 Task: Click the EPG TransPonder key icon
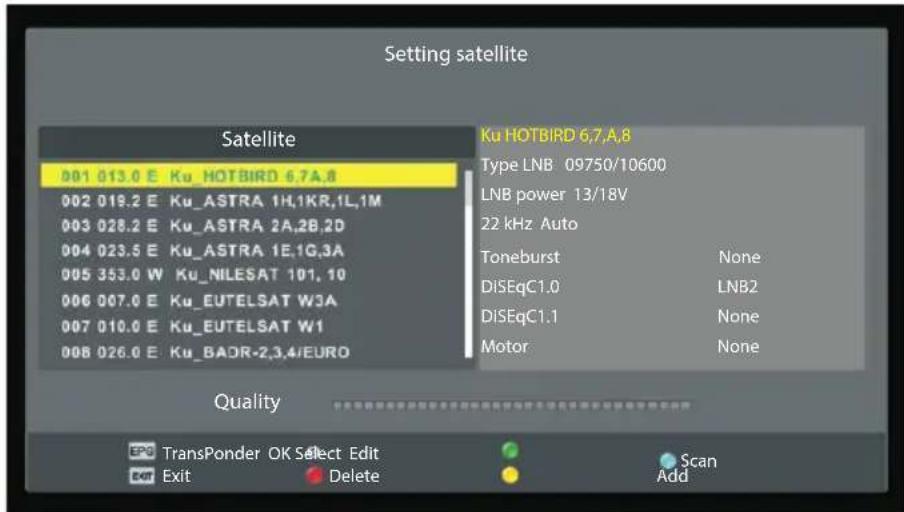(x=142, y=451)
